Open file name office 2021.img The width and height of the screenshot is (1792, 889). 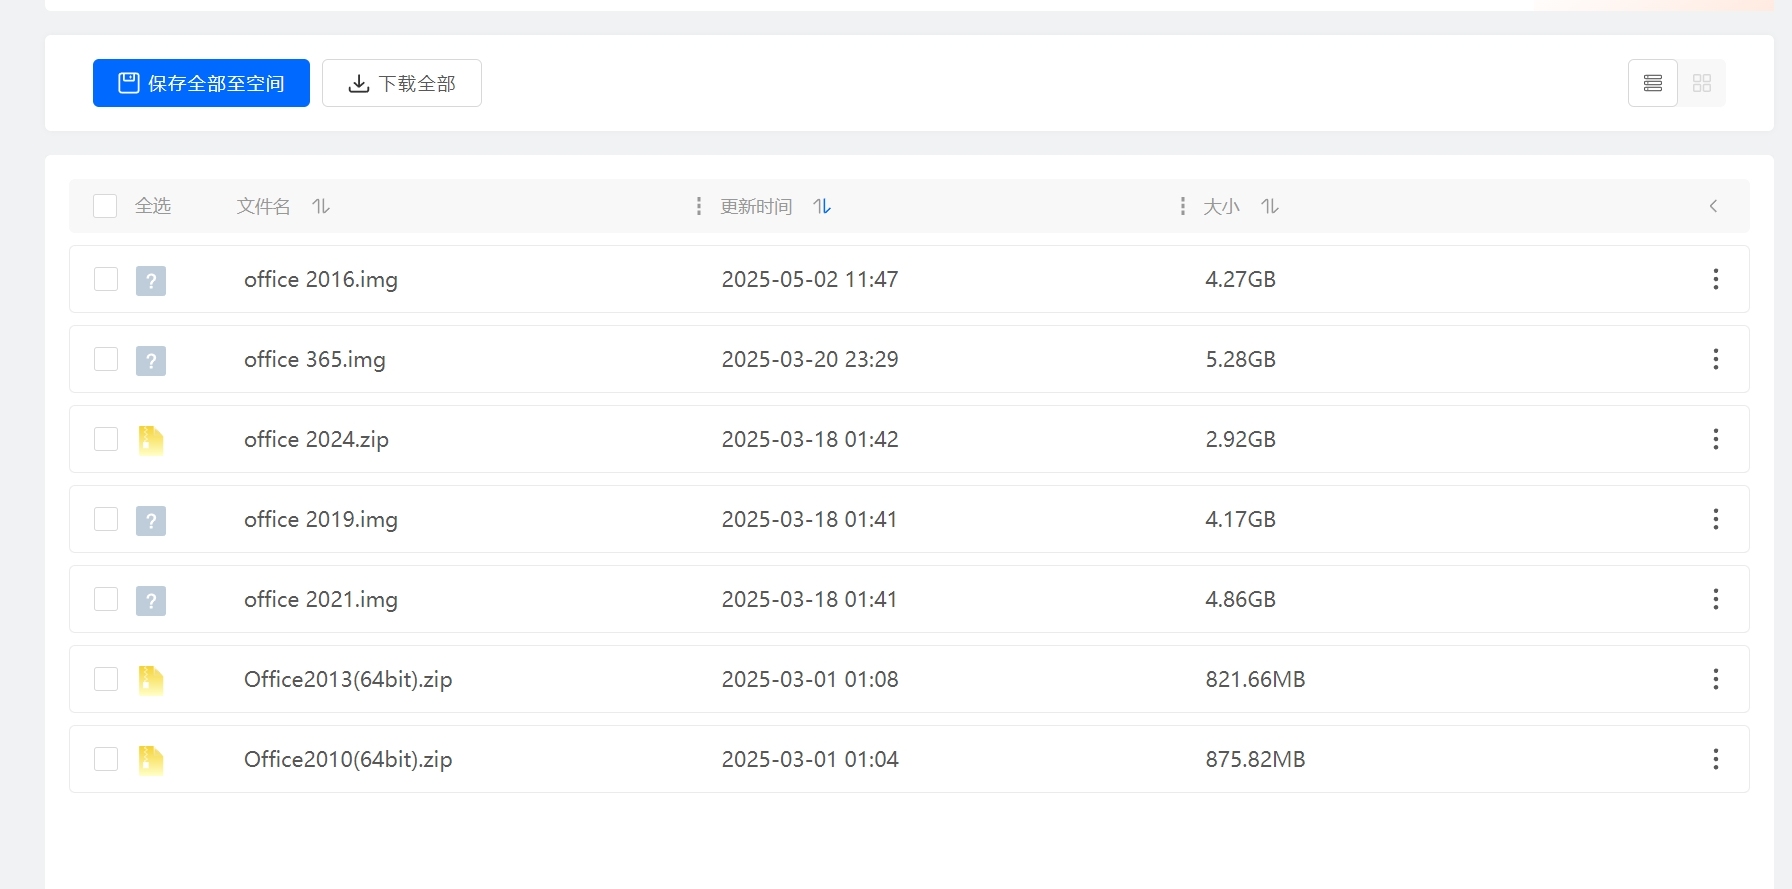pyautogui.click(x=321, y=599)
